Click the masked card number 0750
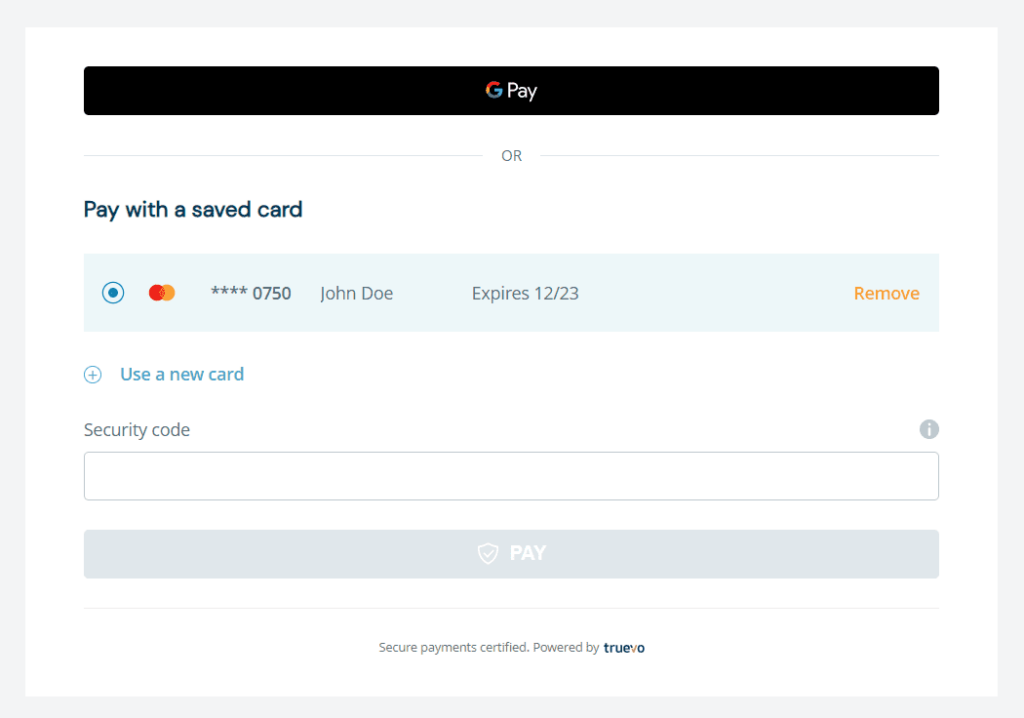 250,293
